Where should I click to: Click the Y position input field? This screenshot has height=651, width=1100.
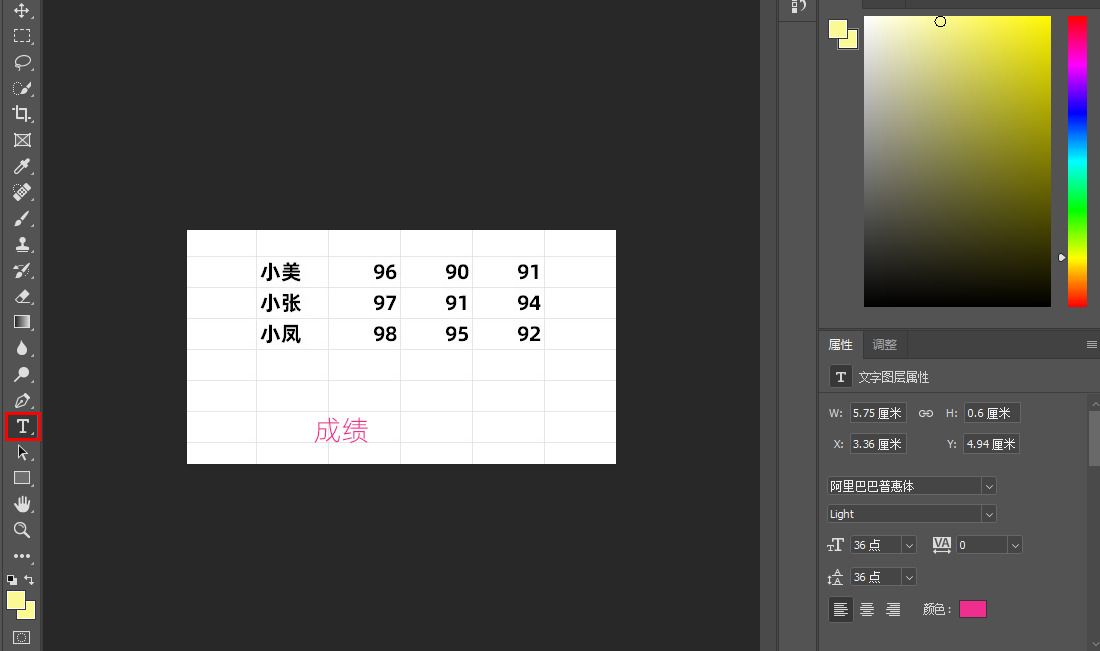pos(991,444)
